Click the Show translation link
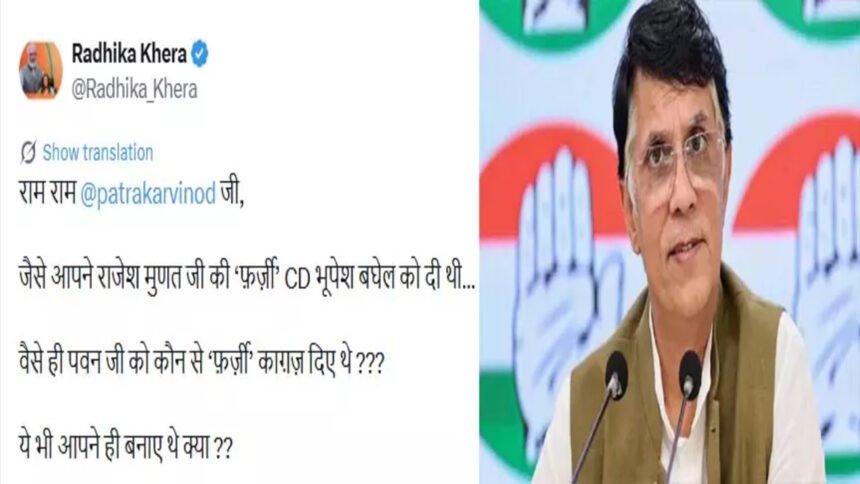 98,153
